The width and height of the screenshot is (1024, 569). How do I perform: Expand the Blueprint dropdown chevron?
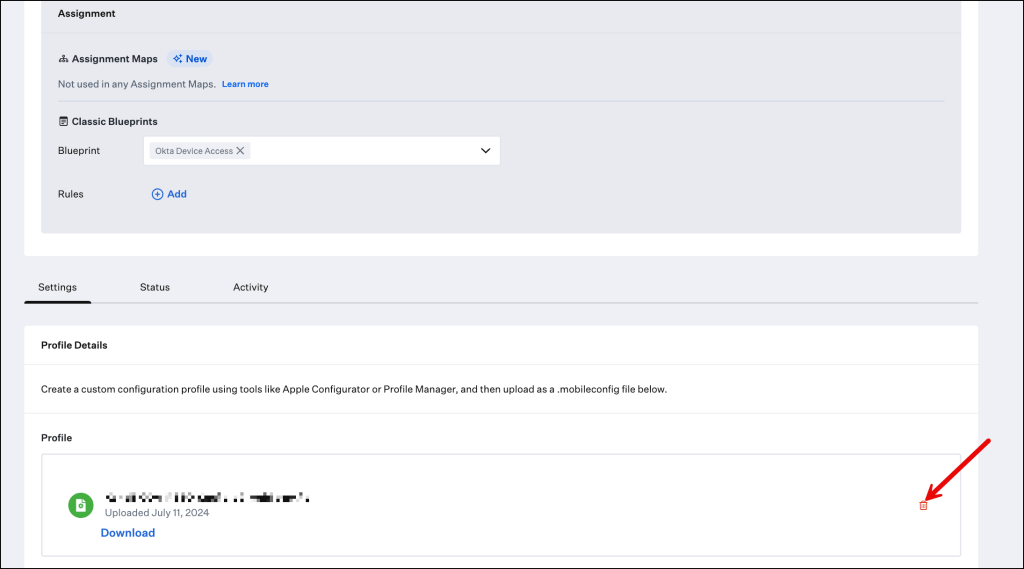(x=485, y=151)
